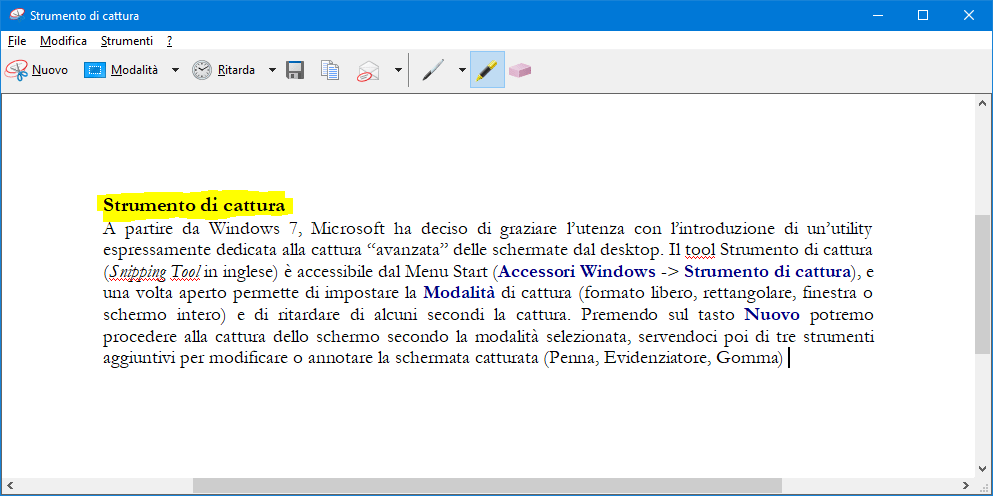Save the capture with floppy disk icon

click(x=295, y=70)
